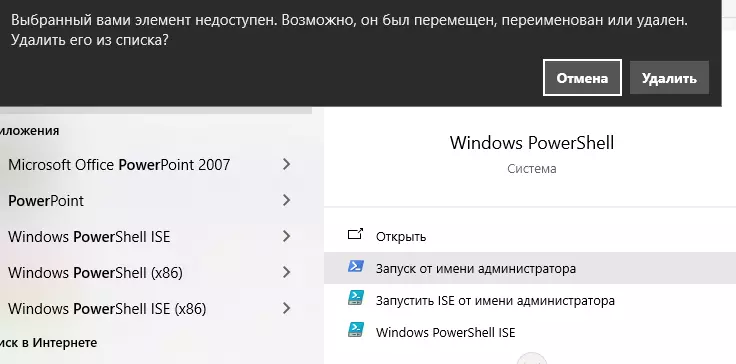
Task: Click the icon beside Windows PowerShell ISE action
Action: pyautogui.click(x=355, y=331)
